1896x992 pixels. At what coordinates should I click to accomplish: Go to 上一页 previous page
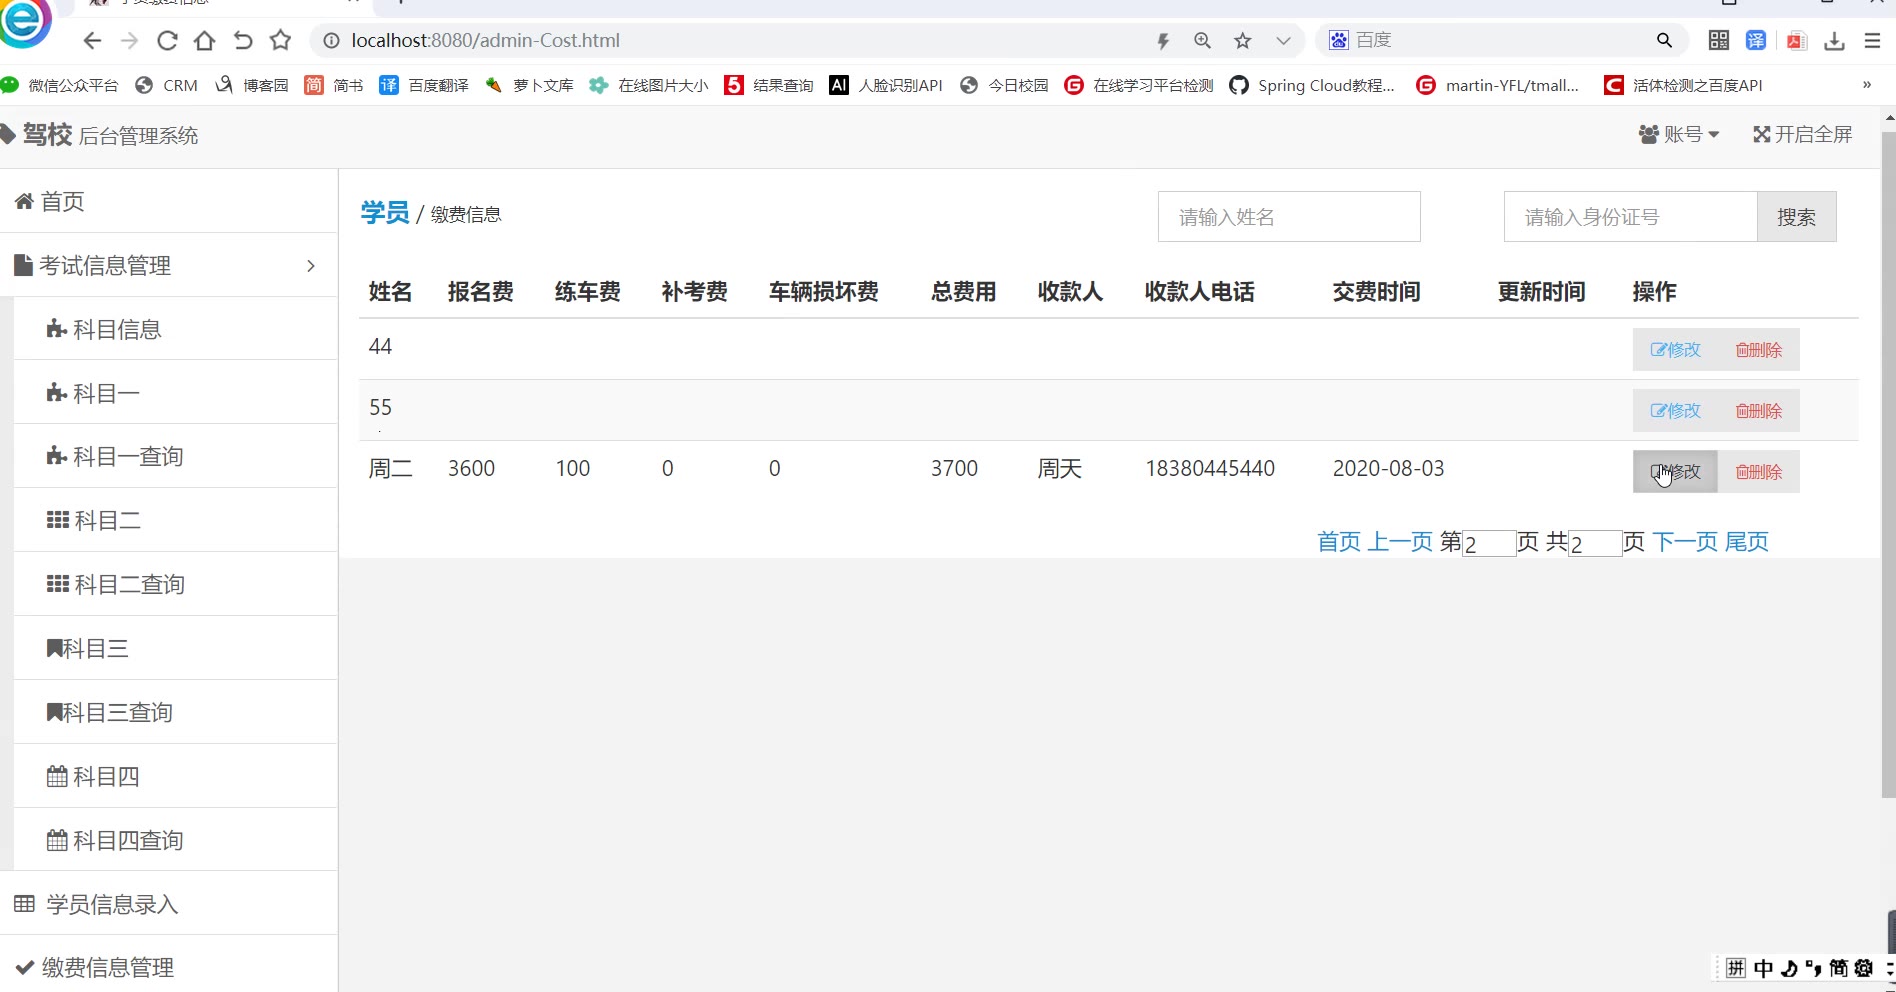tap(1400, 542)
